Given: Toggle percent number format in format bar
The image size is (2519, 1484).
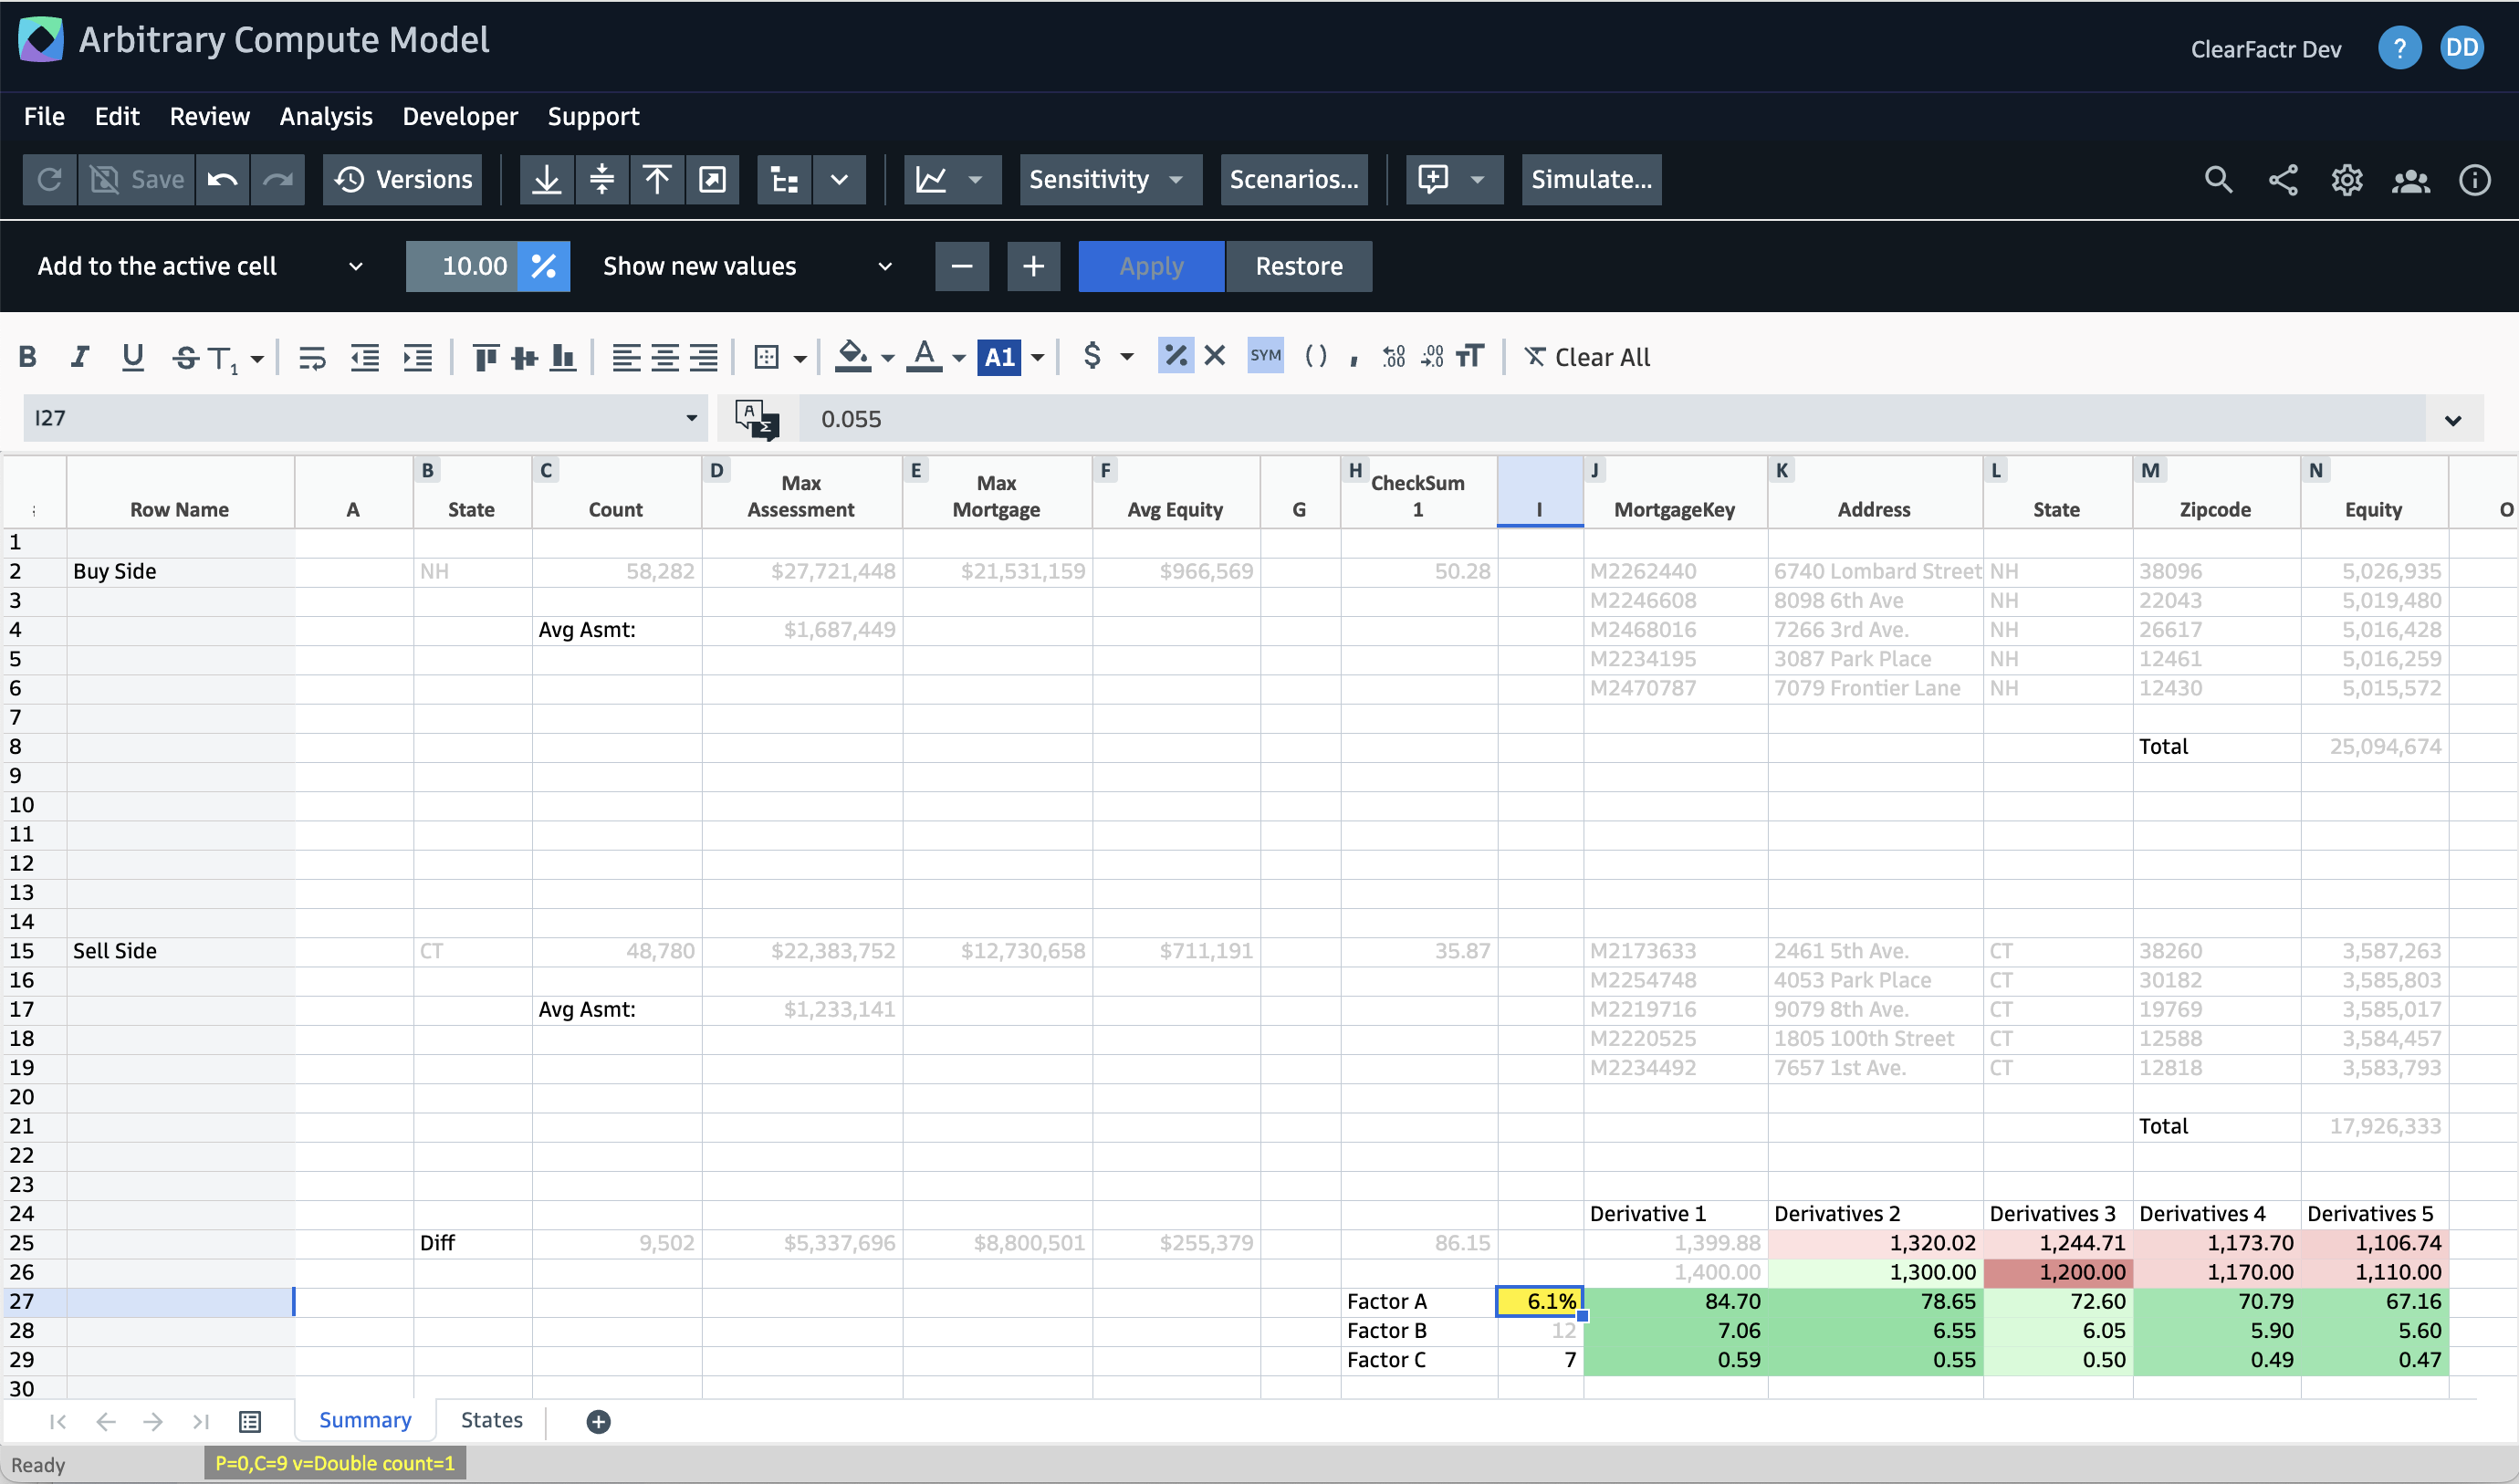Looking at the screenshot, I should (x=1175, y=356).
